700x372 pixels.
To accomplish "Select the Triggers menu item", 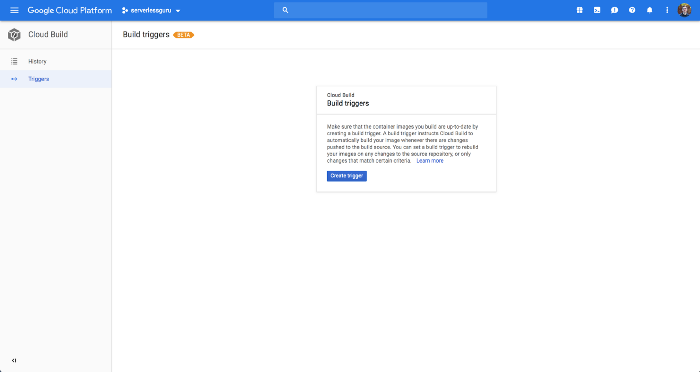I will 56,79.
